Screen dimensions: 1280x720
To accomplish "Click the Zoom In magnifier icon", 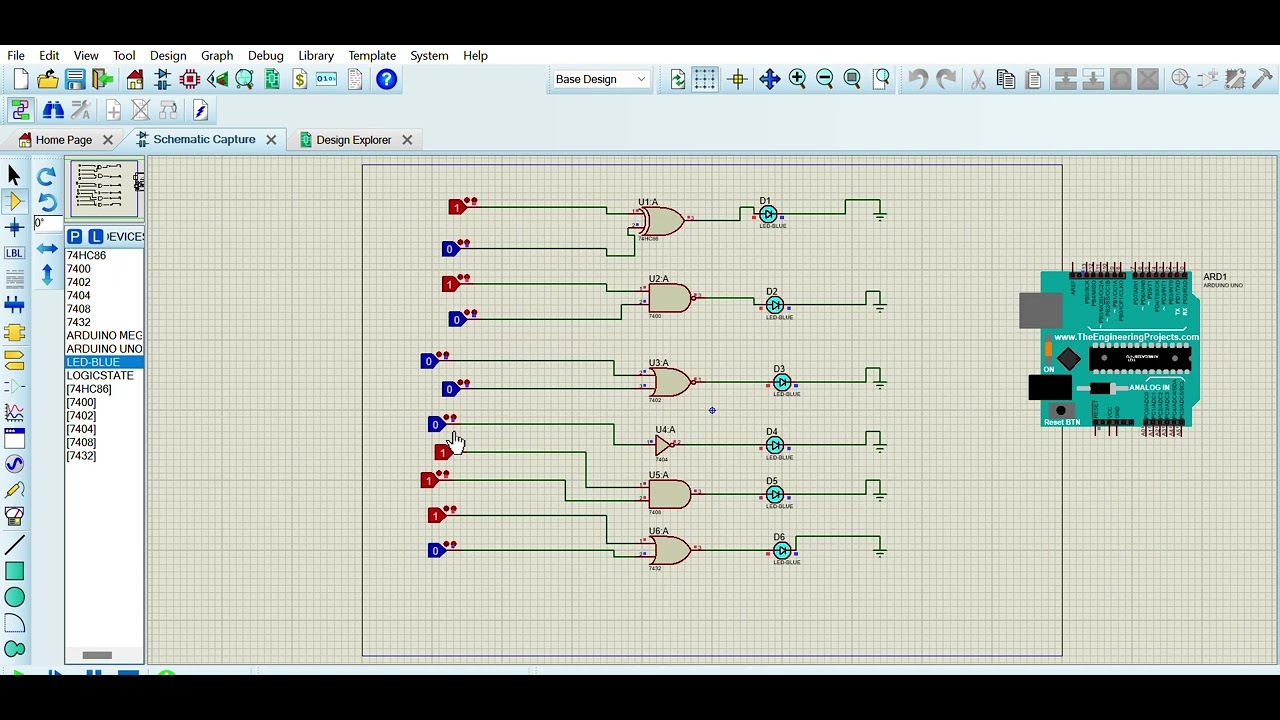I will 797,79.
